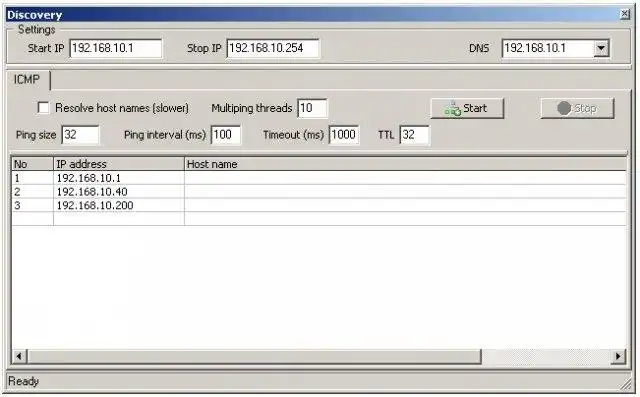Click the grey circle icon on Stop
The image size is (640, 397).
pyautogui.click(x=564, y=109)
